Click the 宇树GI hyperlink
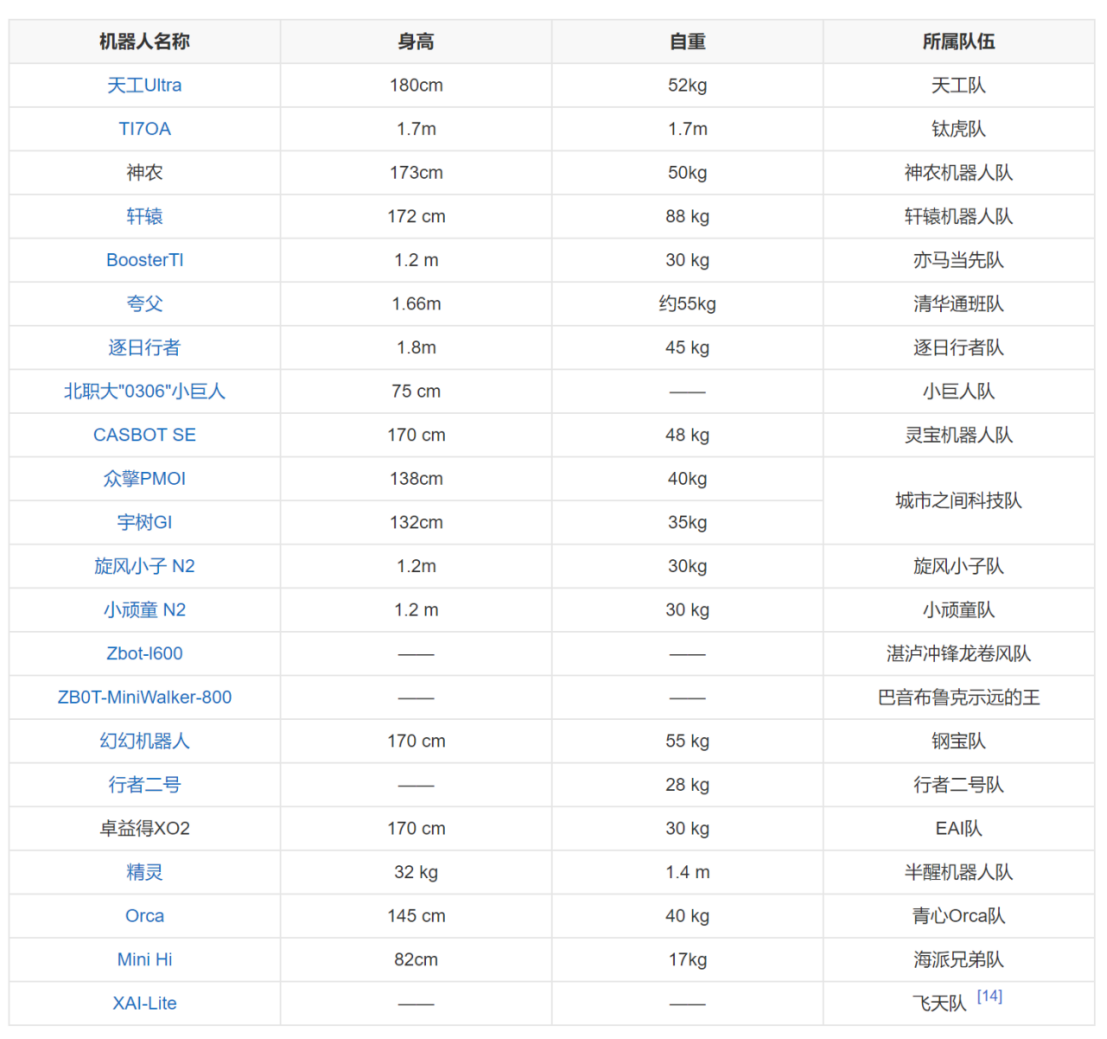The width and height of the screenshot is (1107, 1039). 144,522
